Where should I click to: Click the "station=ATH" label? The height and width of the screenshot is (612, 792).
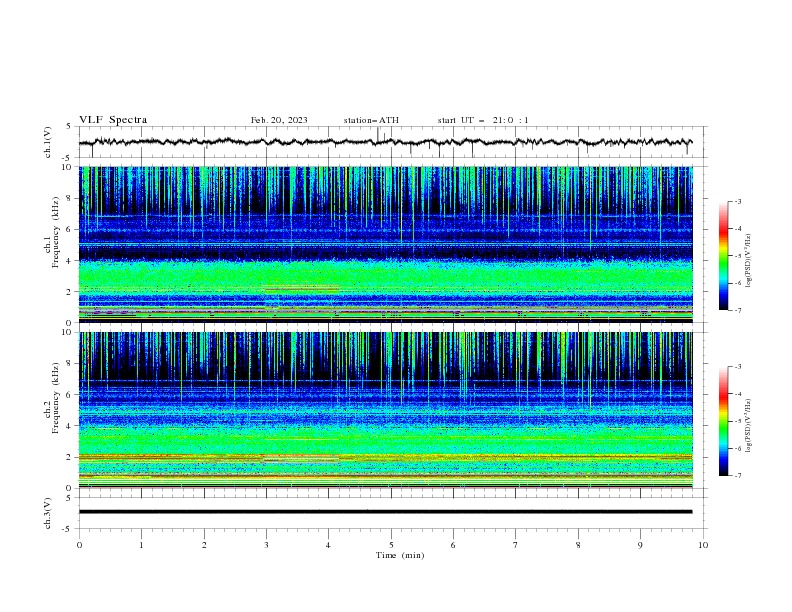point(371,120)
